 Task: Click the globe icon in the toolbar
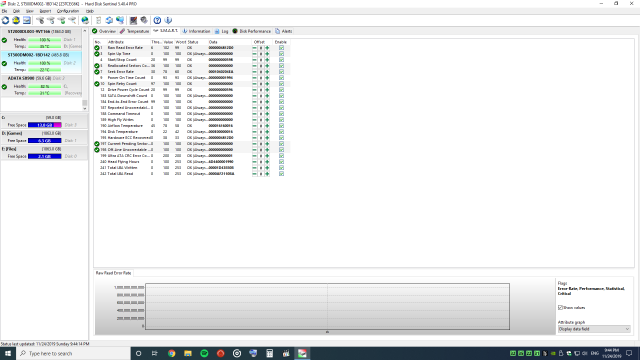[85, 20]
